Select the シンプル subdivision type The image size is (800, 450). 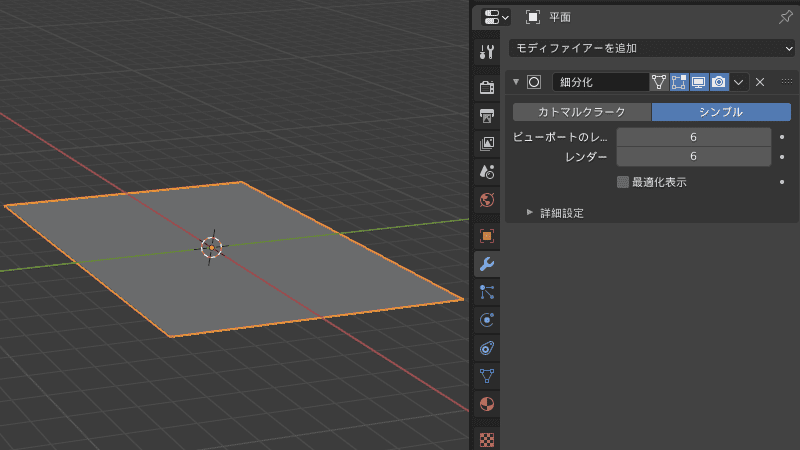coord(721,112)
